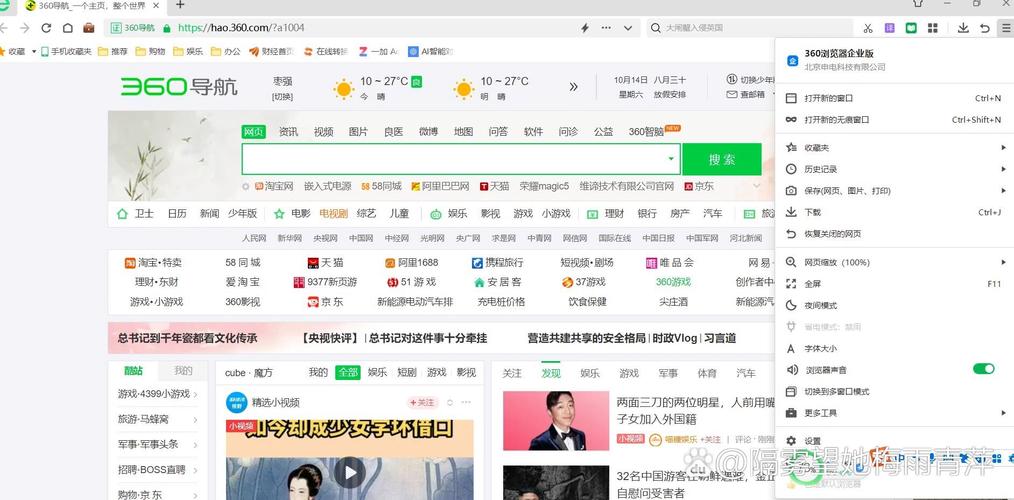1014x500 pixels.
Task: Expand the 收藏夹 submenu
Action: [x=1004, y=147]
